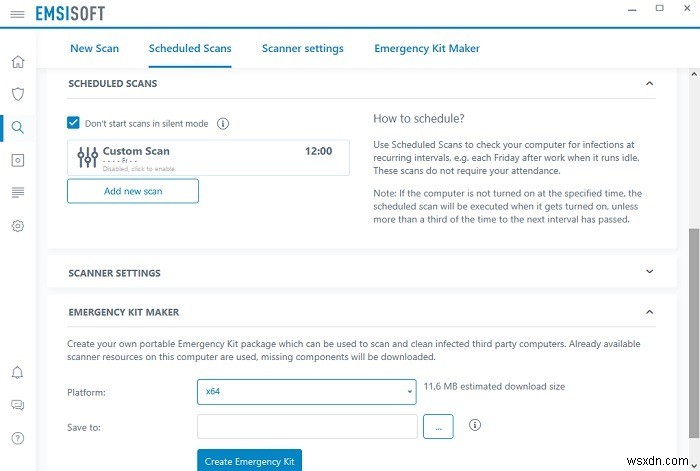Click the info icon beside the silent mode option
The image size is (700, 471).
point(223,124)
